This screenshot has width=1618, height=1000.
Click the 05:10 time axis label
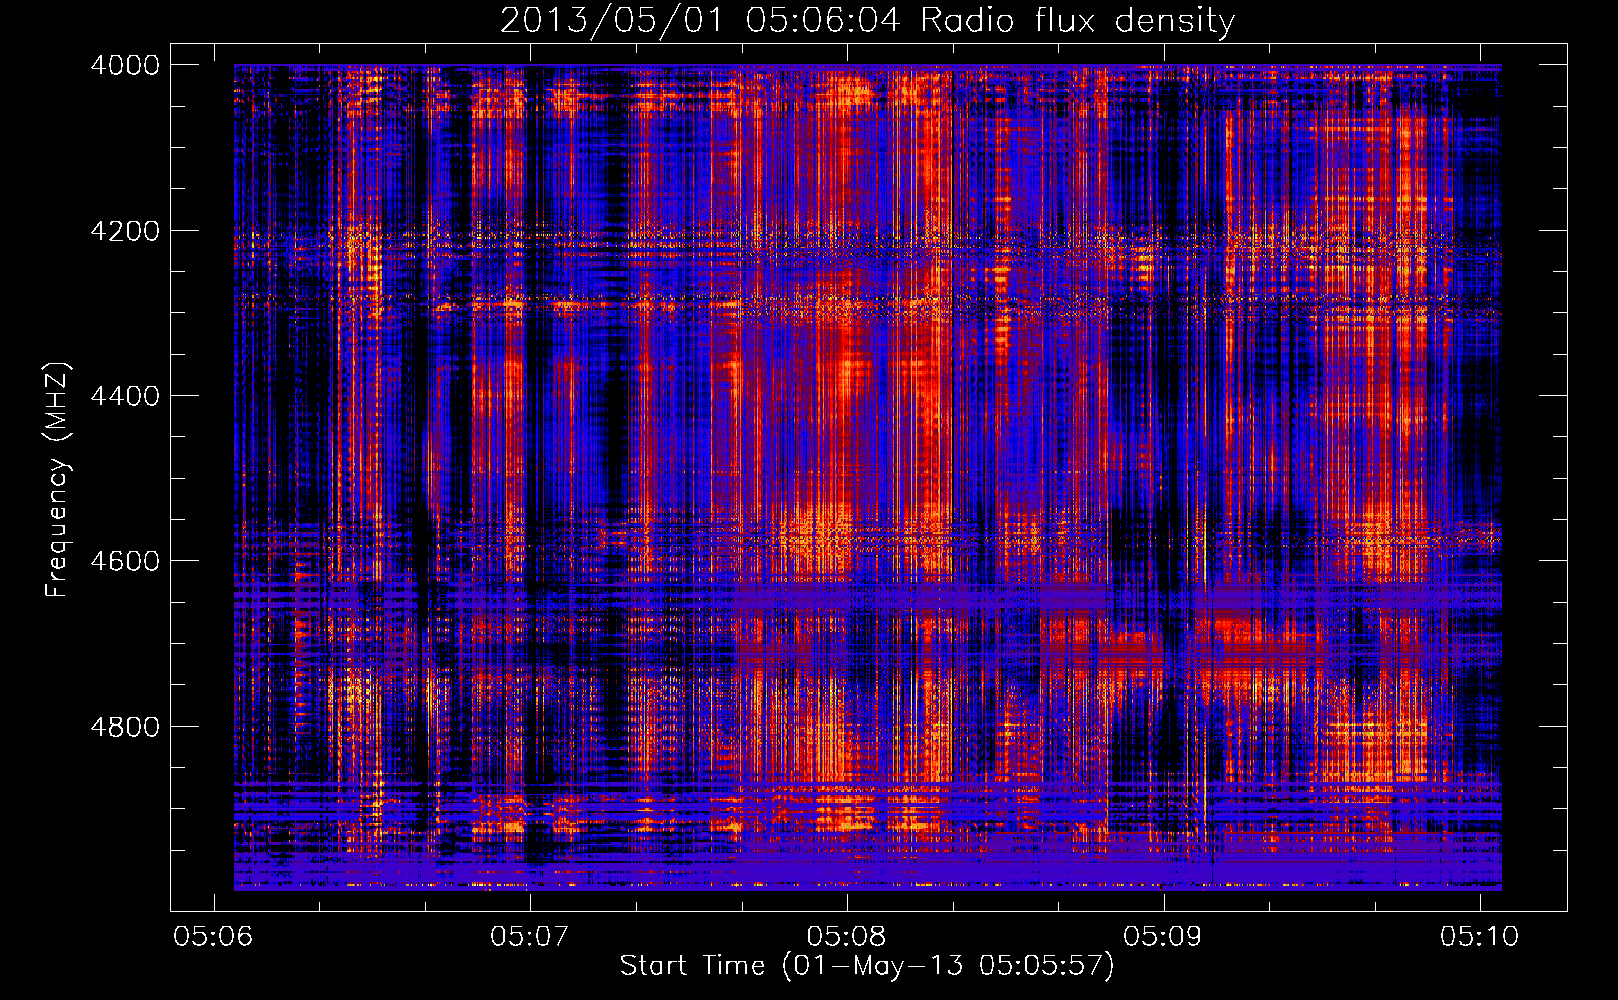(x=1479, y=936)
